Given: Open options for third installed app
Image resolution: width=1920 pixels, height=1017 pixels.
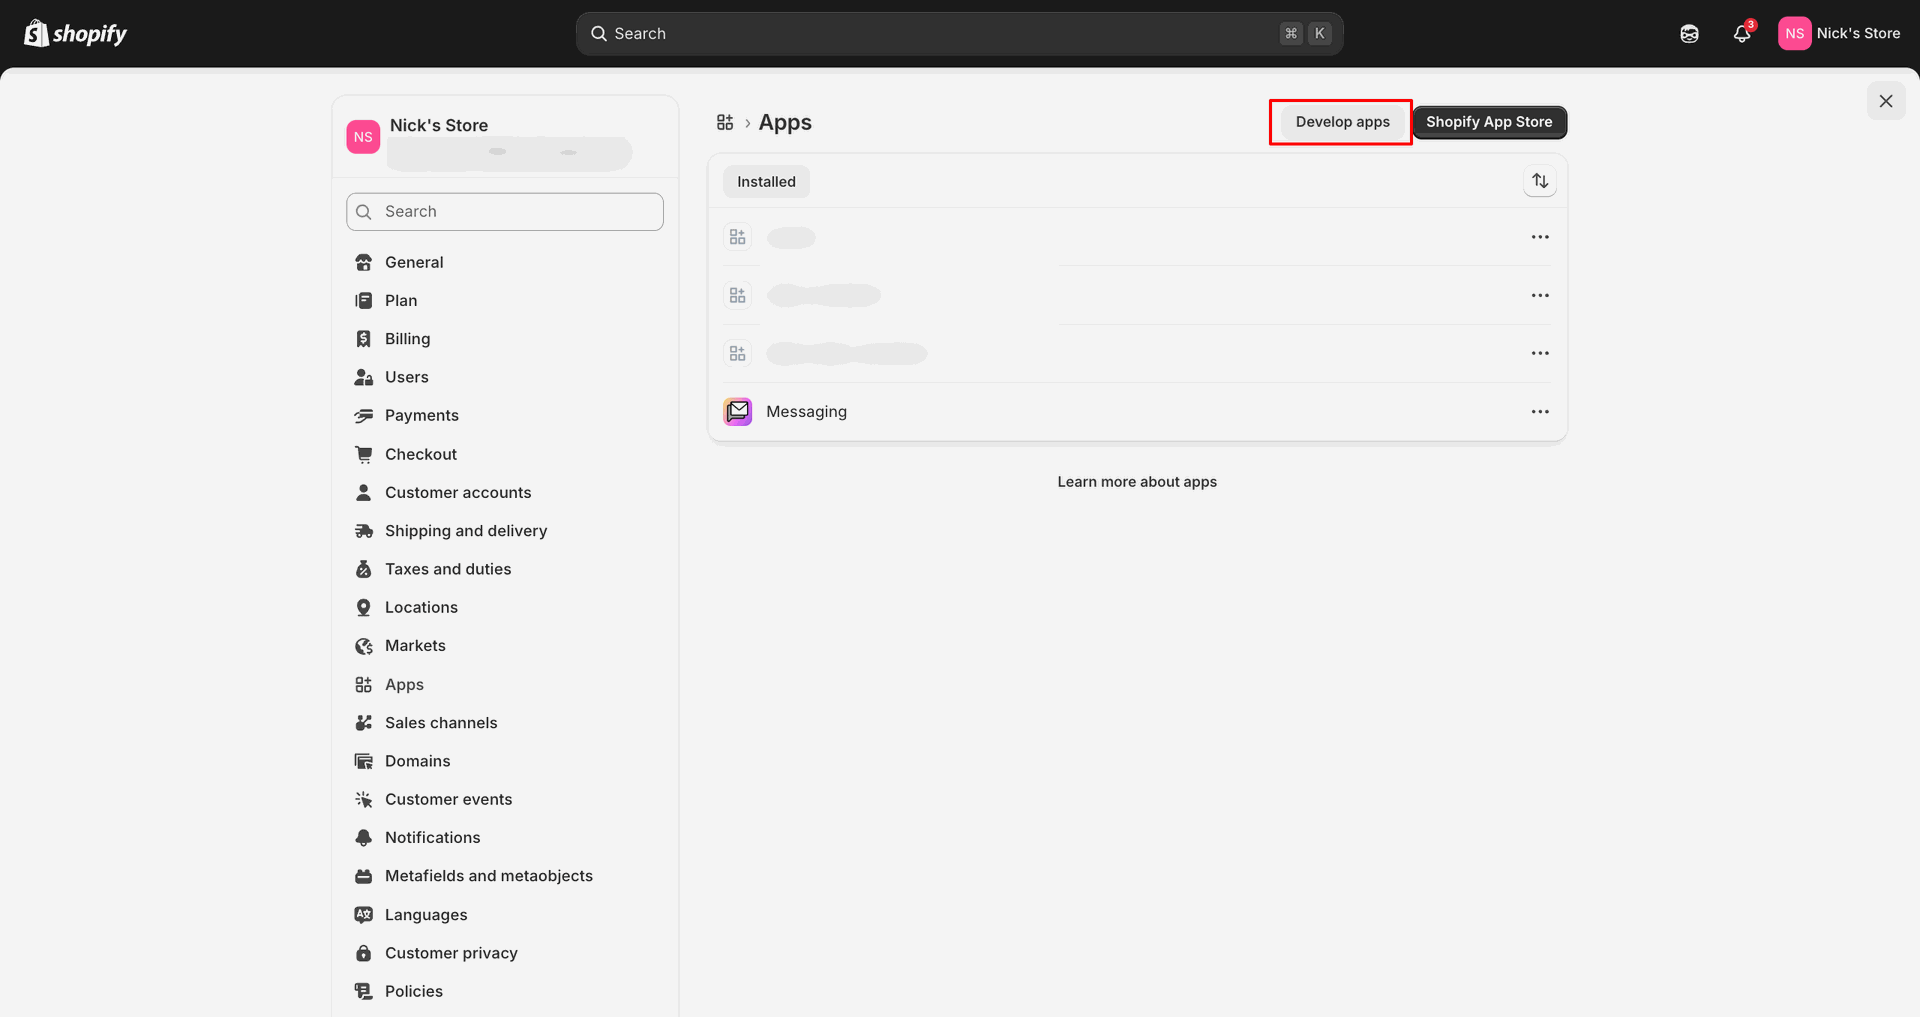Looking at the screenshot, I should (x=1540, y=353).
